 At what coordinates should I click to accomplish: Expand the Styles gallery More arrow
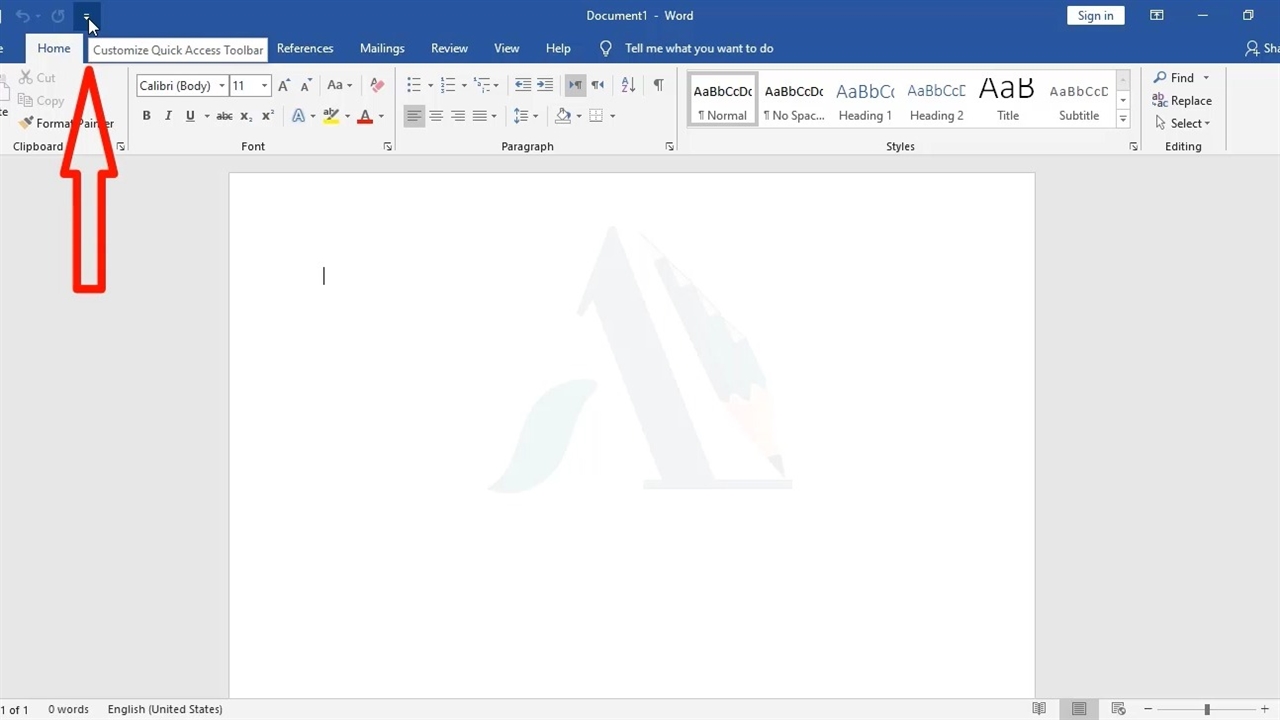(x=1123, y=119)
